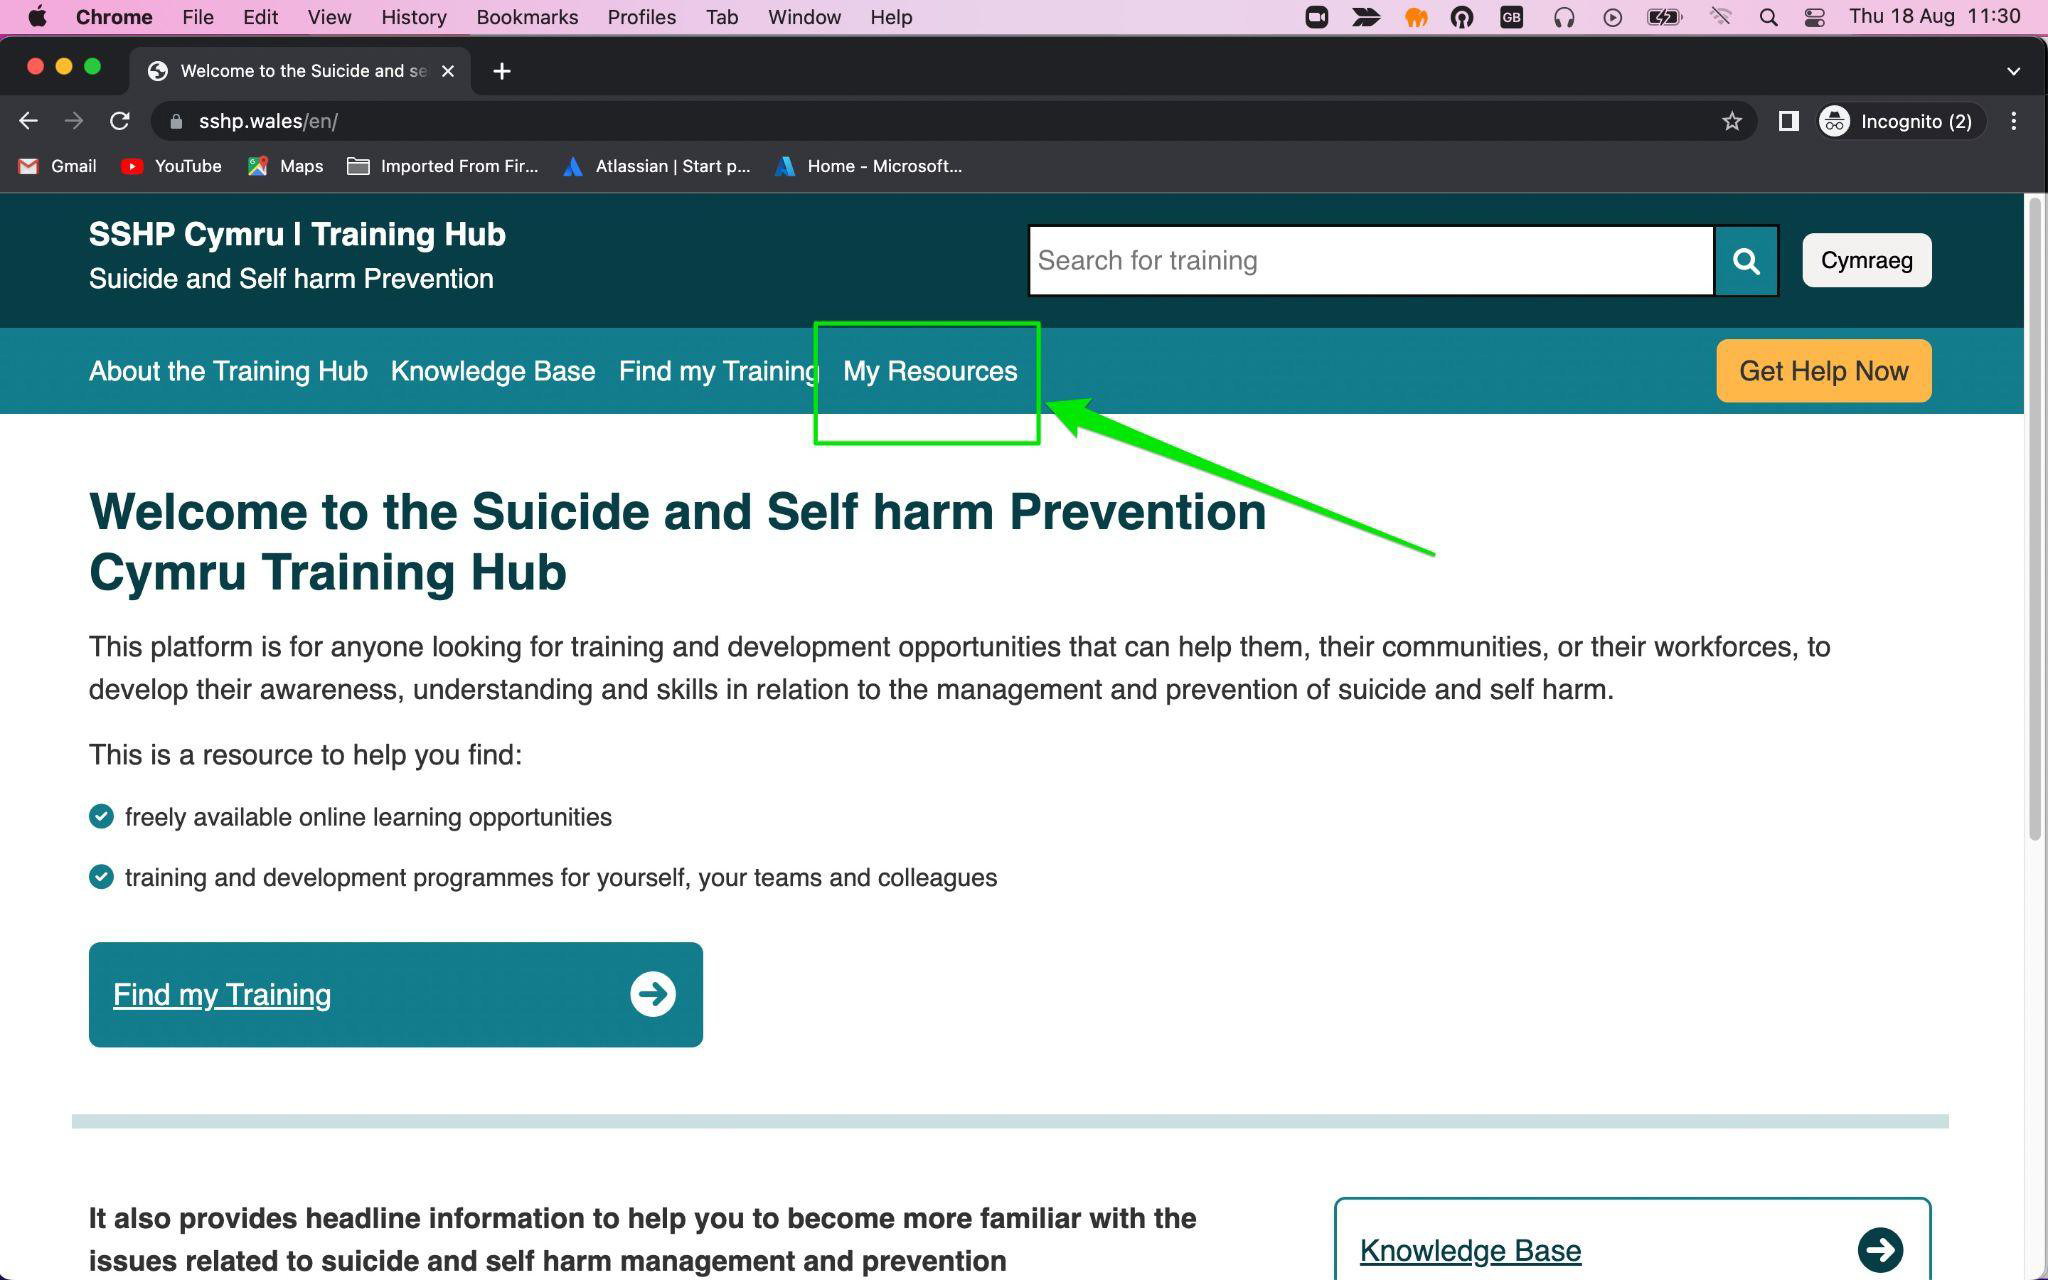Click the notification center icon in menu bar

pos(1817,18)
